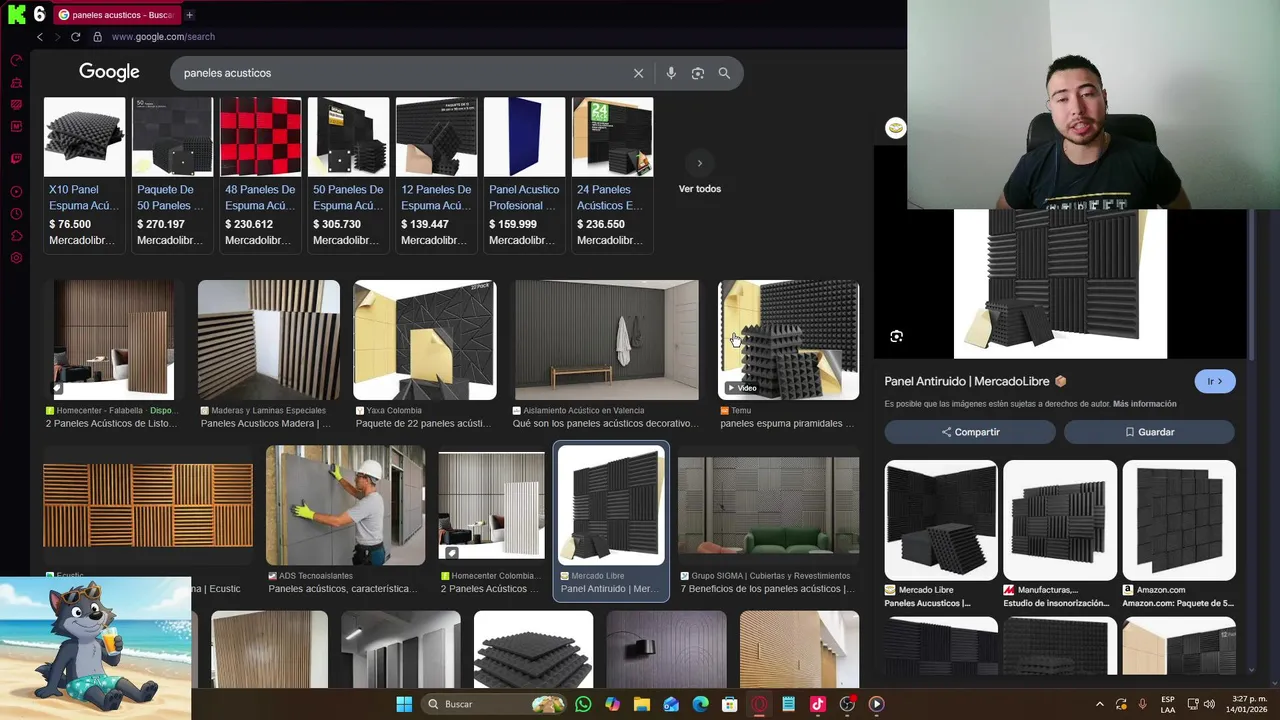The height and width of the screenshot is (720, 1280).
Task: Open Temu 'paneles espuma piramidales' video result
Action: pyautogui.click(x=788, y=340)
